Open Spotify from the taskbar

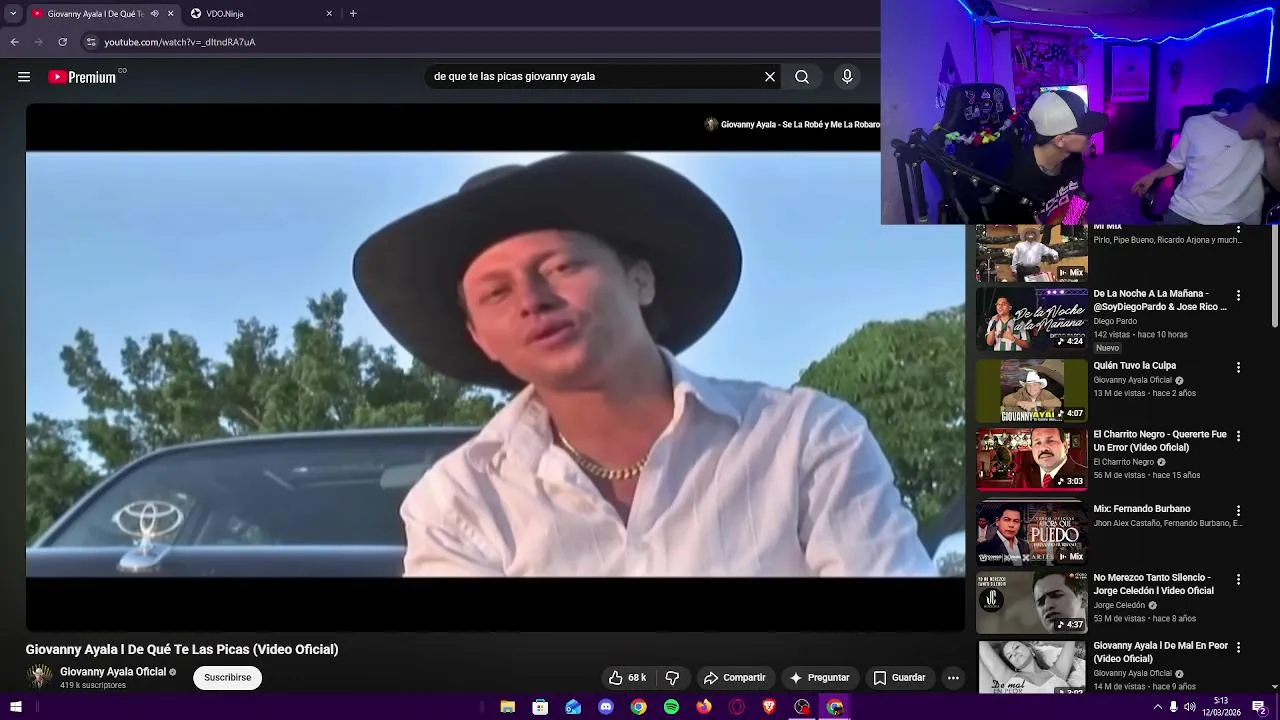pos(671,707)
